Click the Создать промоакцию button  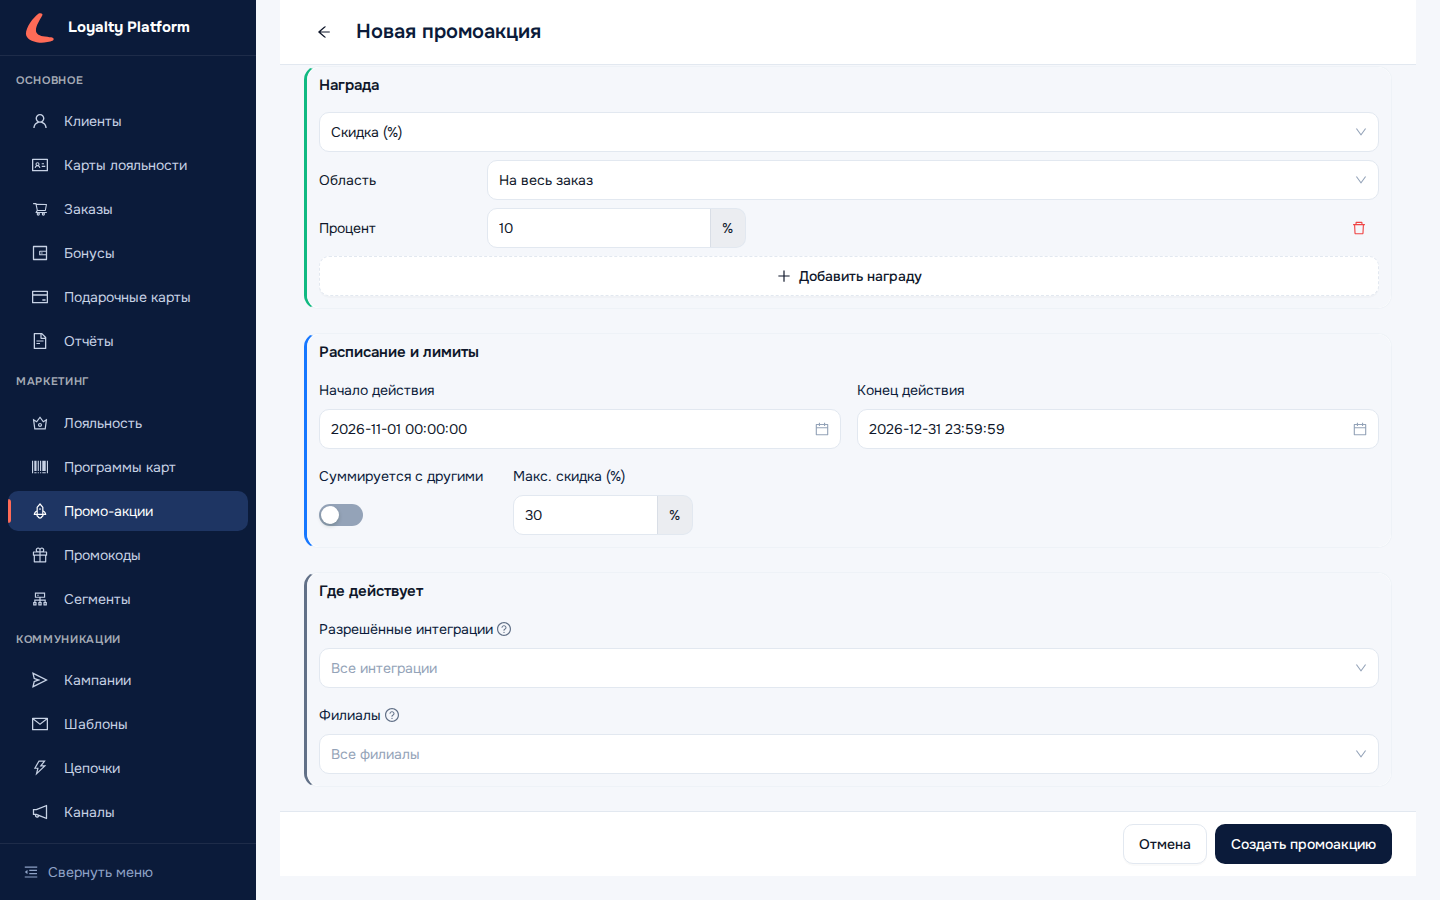1303,844
